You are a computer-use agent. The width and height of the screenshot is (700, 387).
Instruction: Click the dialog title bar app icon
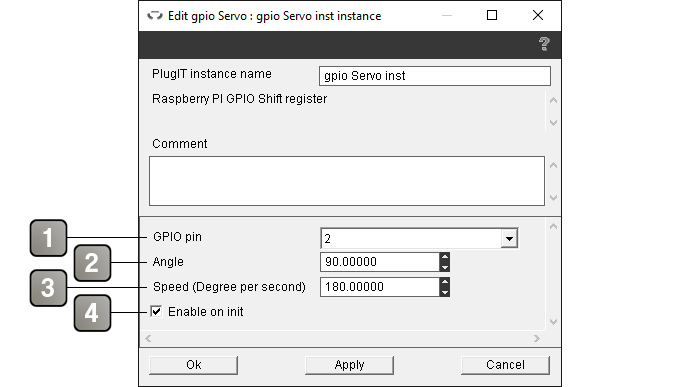(155, 16)
